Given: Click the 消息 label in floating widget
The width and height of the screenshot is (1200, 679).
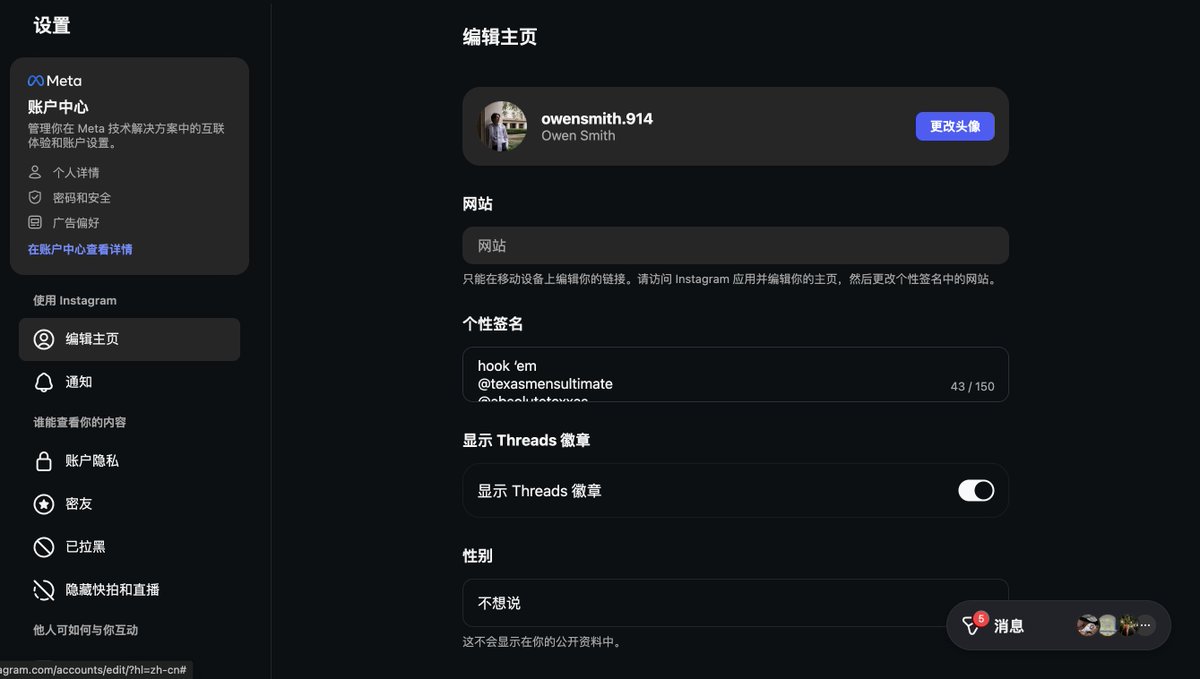Looking at the screenshot, I should pos(1009,626).
